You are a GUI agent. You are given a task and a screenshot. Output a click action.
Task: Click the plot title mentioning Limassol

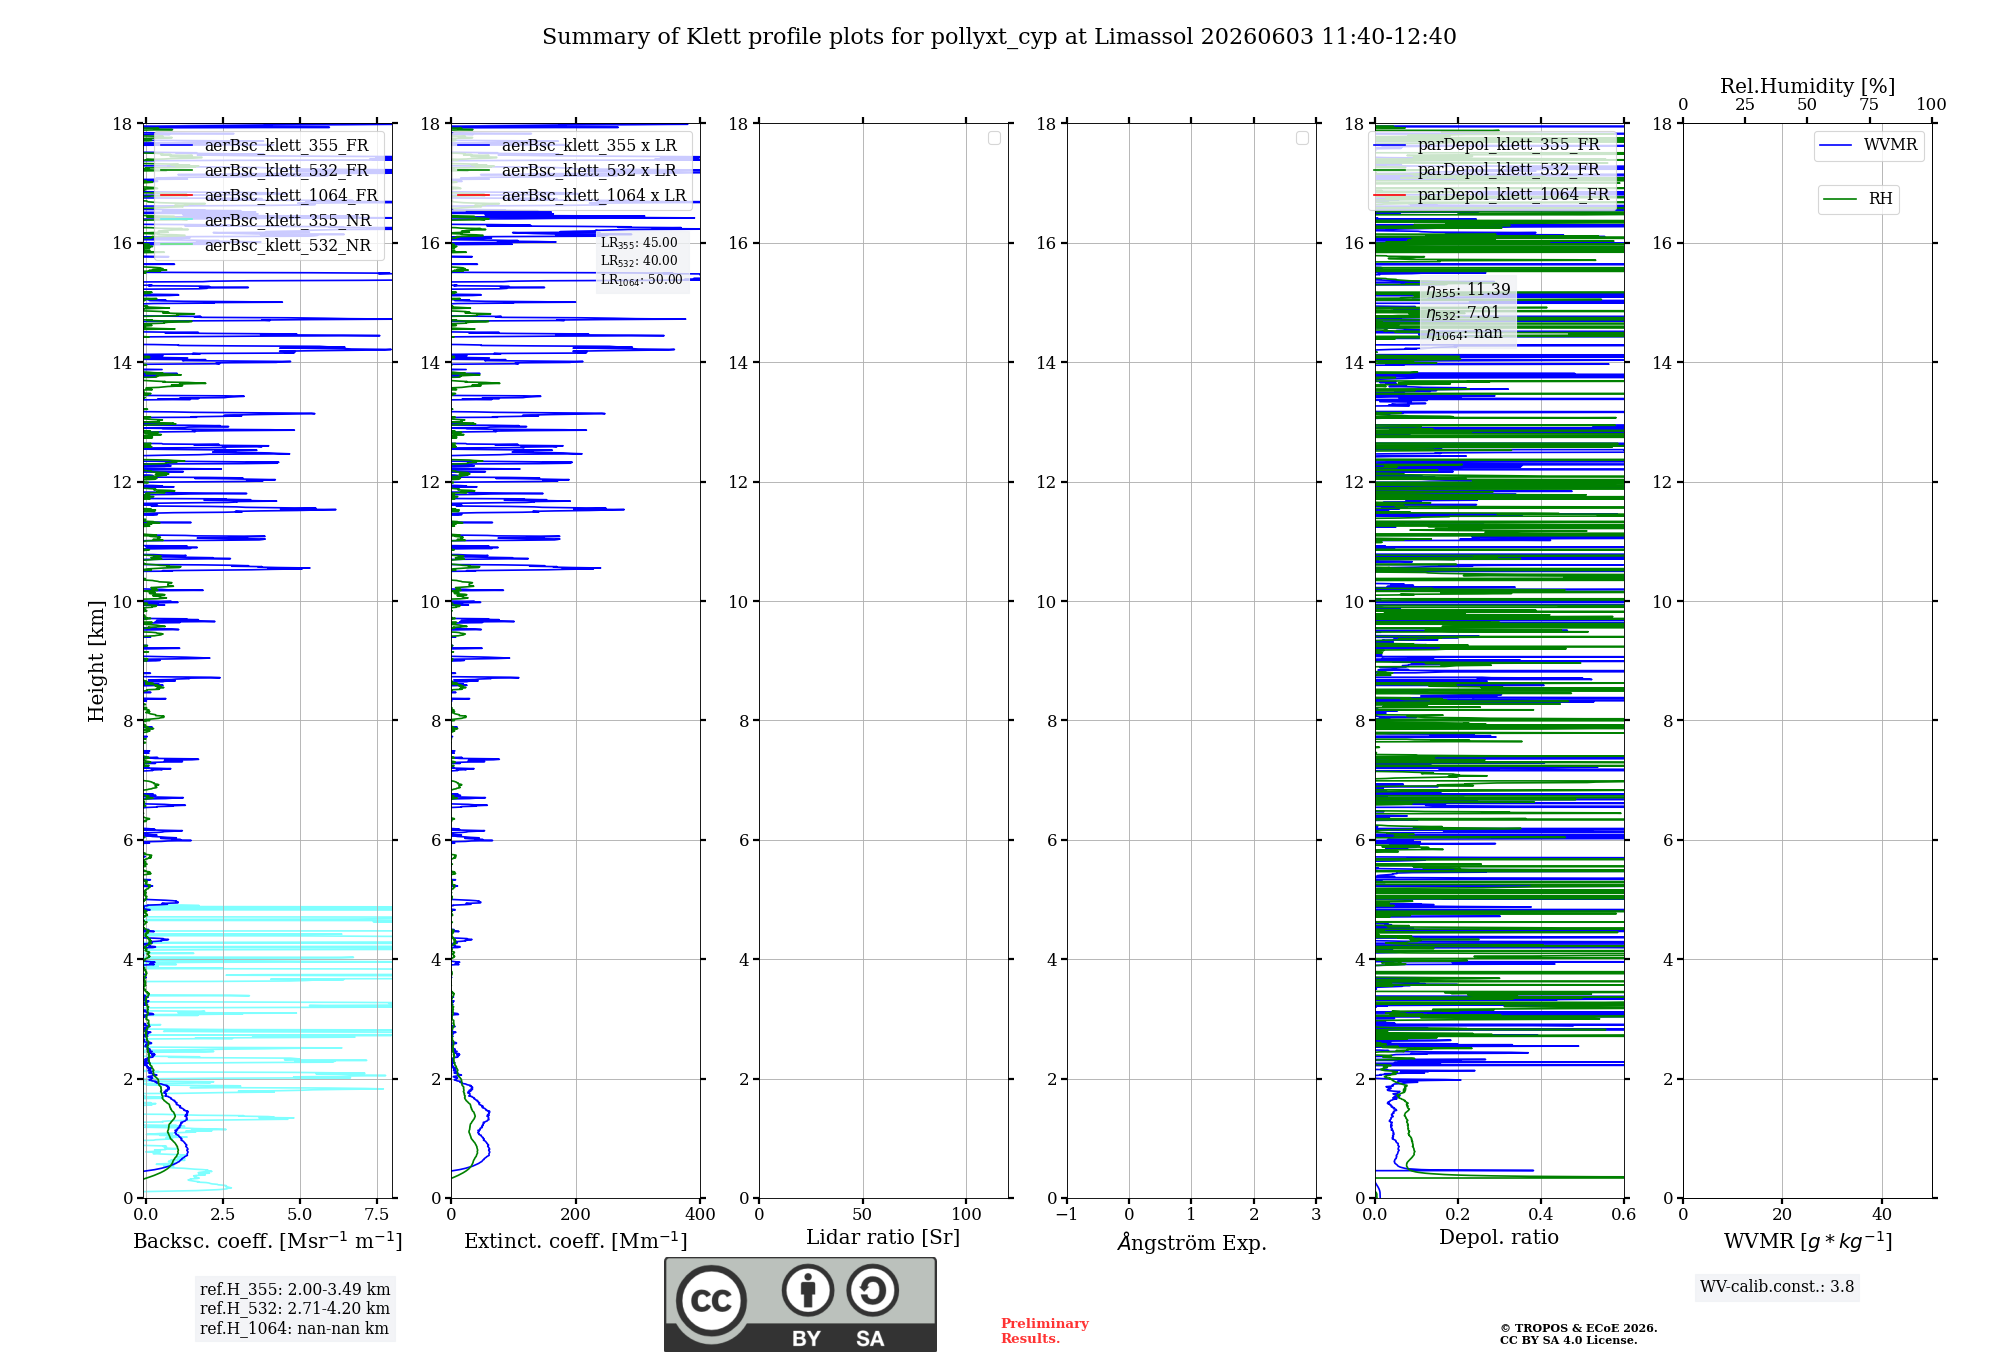(999, 37)
